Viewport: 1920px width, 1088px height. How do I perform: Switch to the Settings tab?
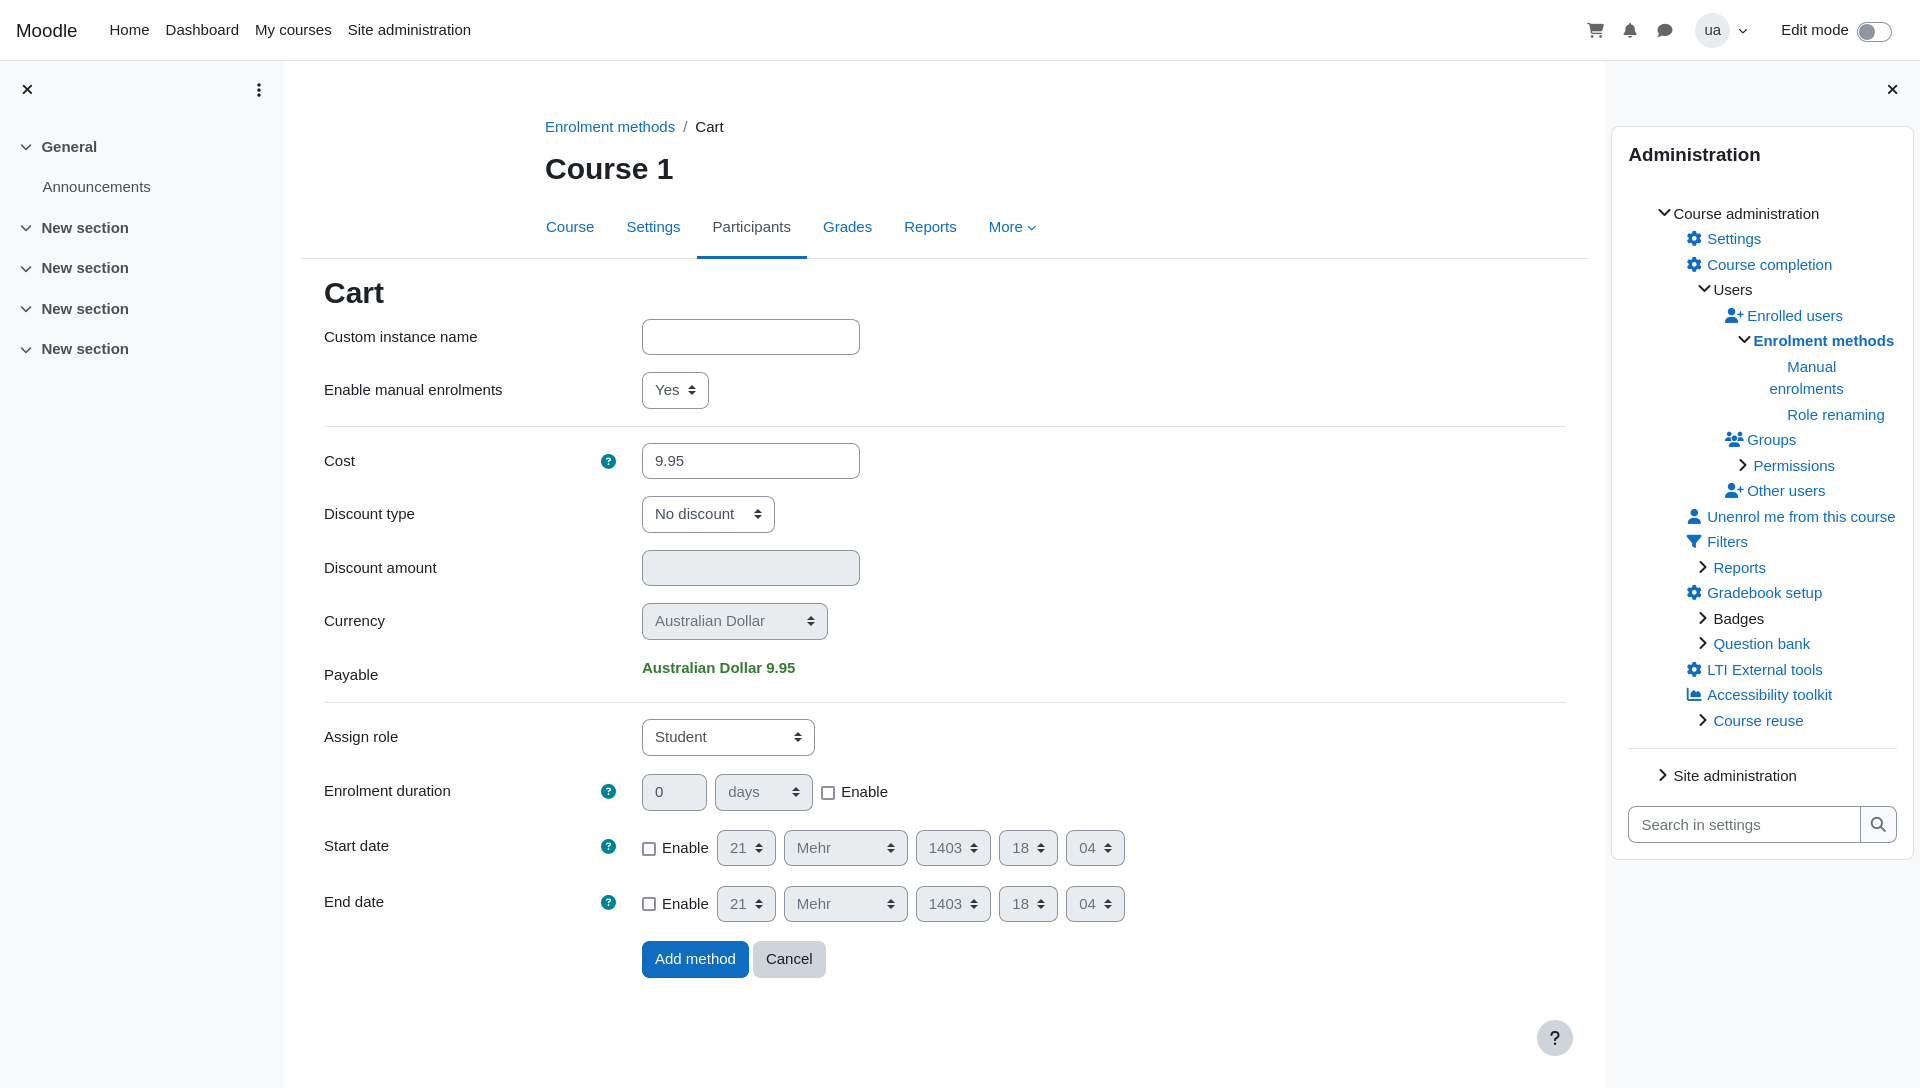(x=653, y=227)
